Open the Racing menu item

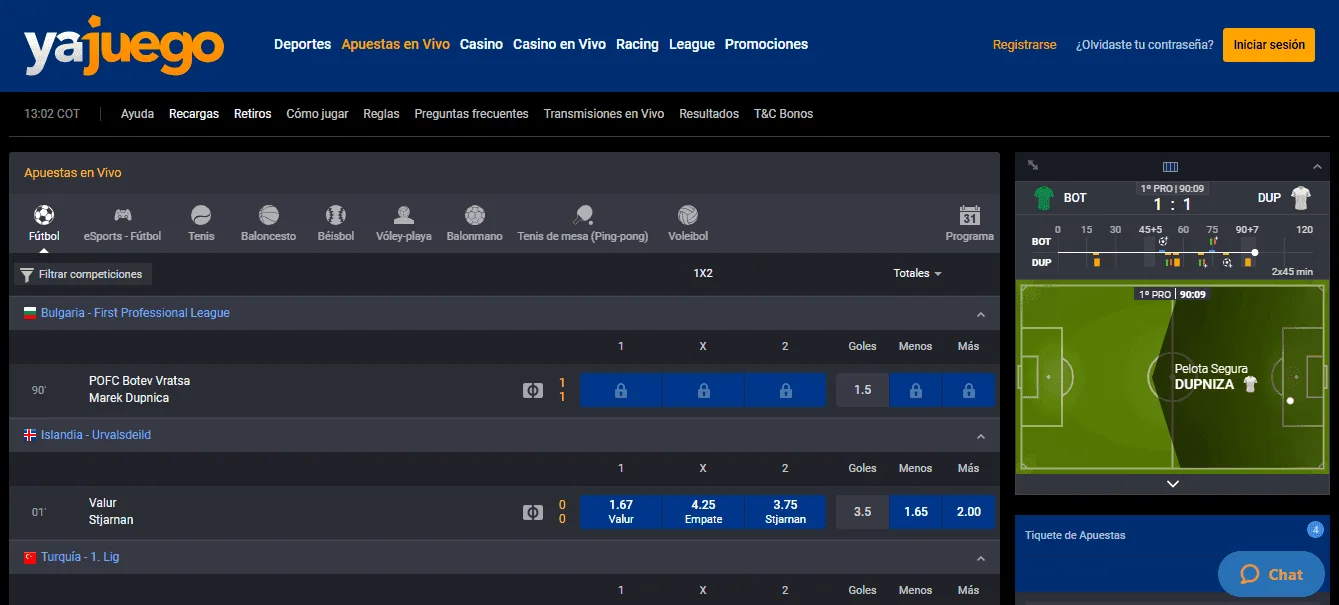(637, 44)
